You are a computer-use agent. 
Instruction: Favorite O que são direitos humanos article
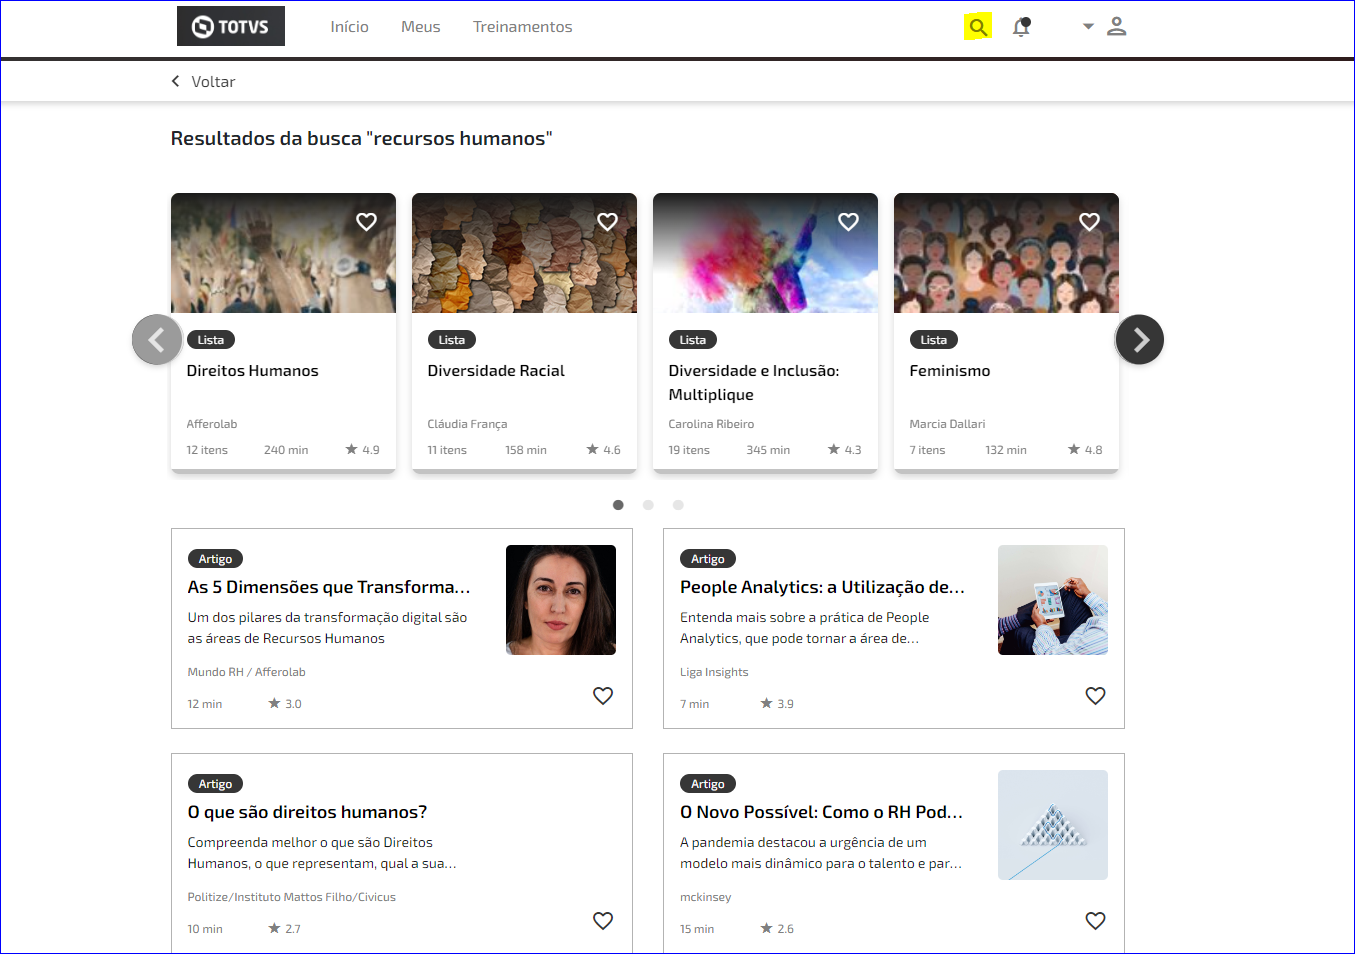click(x=603, y=921)
